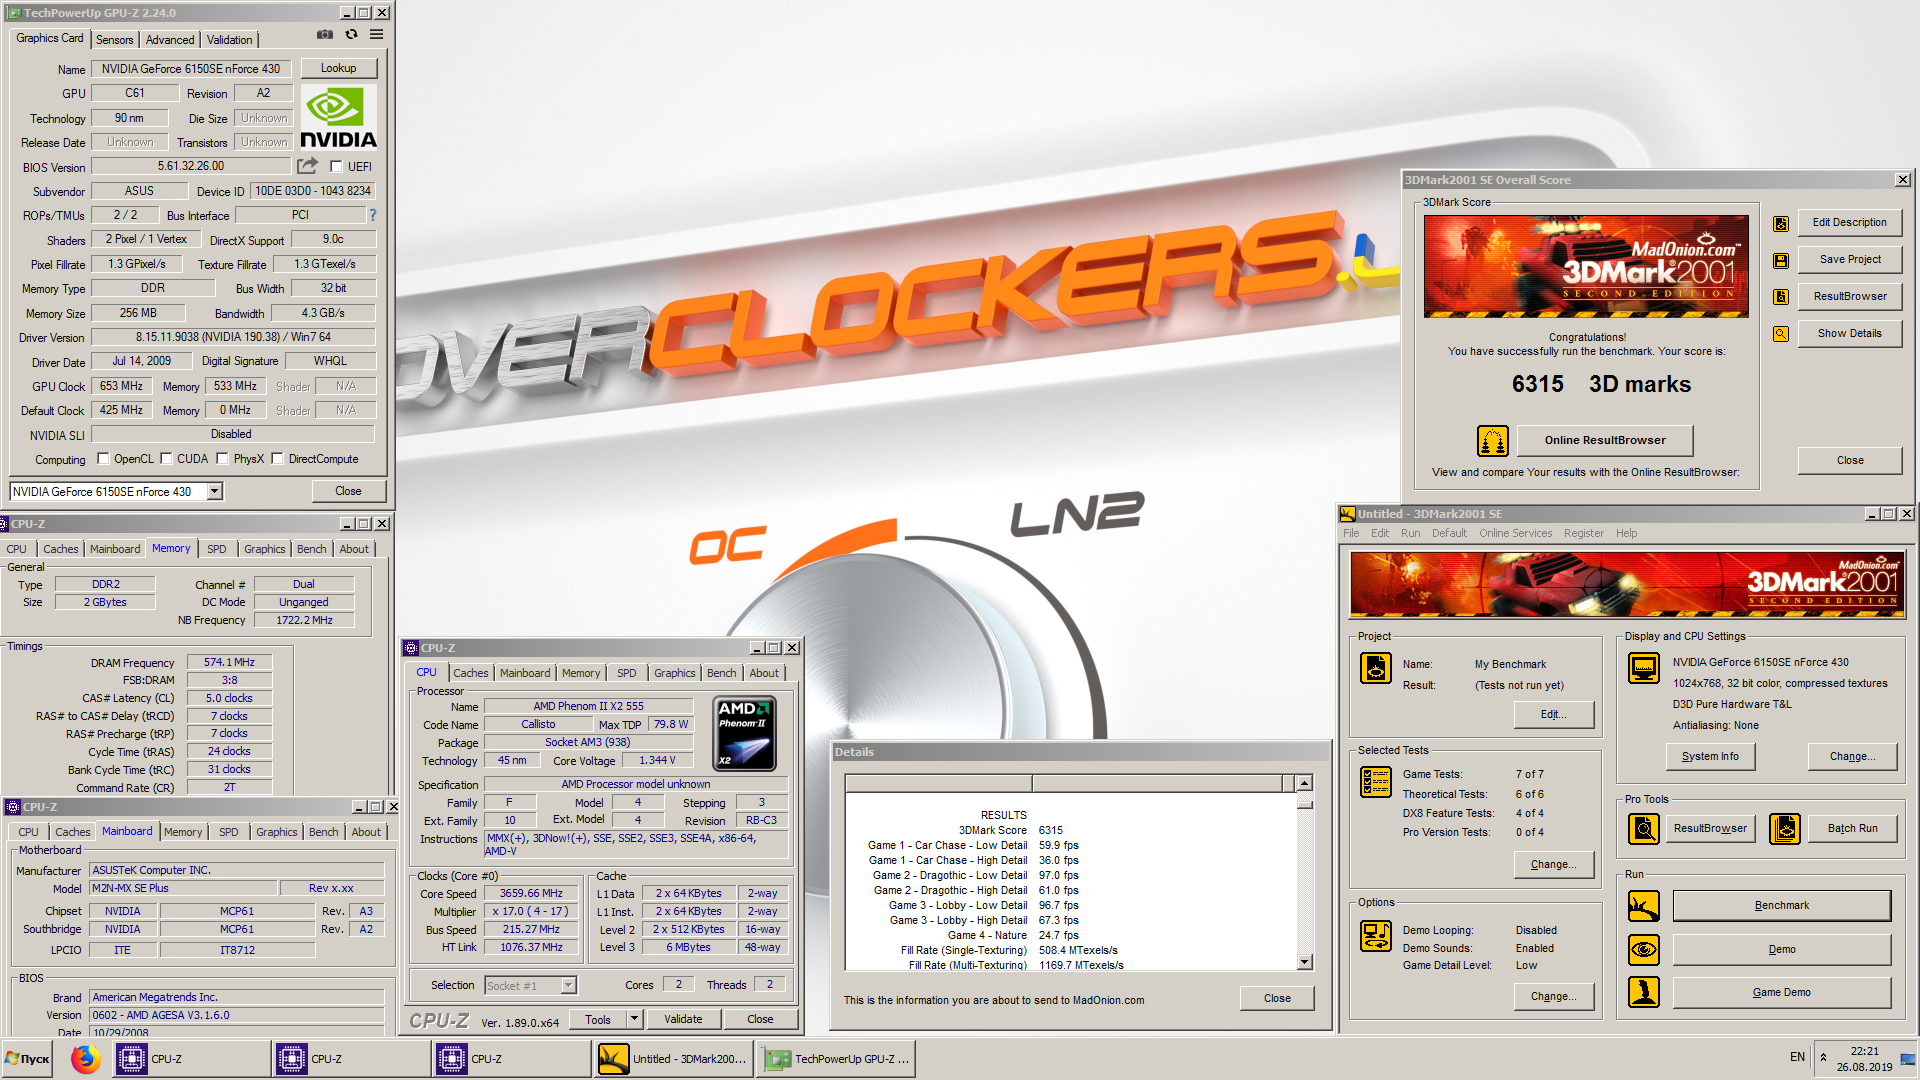Viewport: 1920px width, 1080px height.
Task: Click the DRAM Frequency value 574.1 MHz
Action: 229,662
